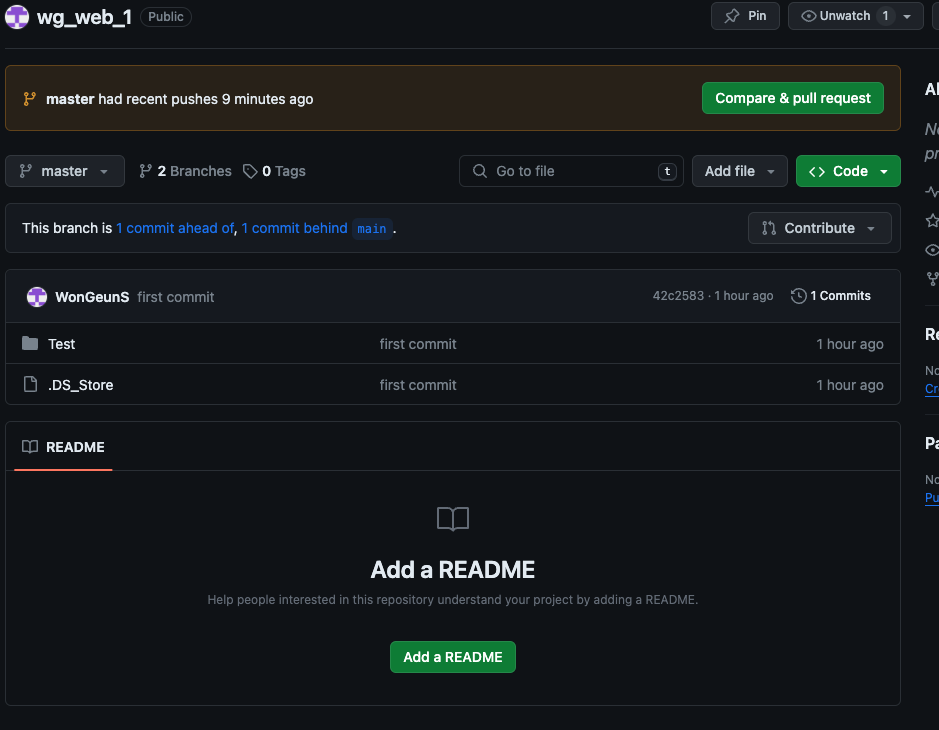Click the watchers eye icon in the right sidebar
The width and height of the screenshot is (939, 730).
click(932, 250)
